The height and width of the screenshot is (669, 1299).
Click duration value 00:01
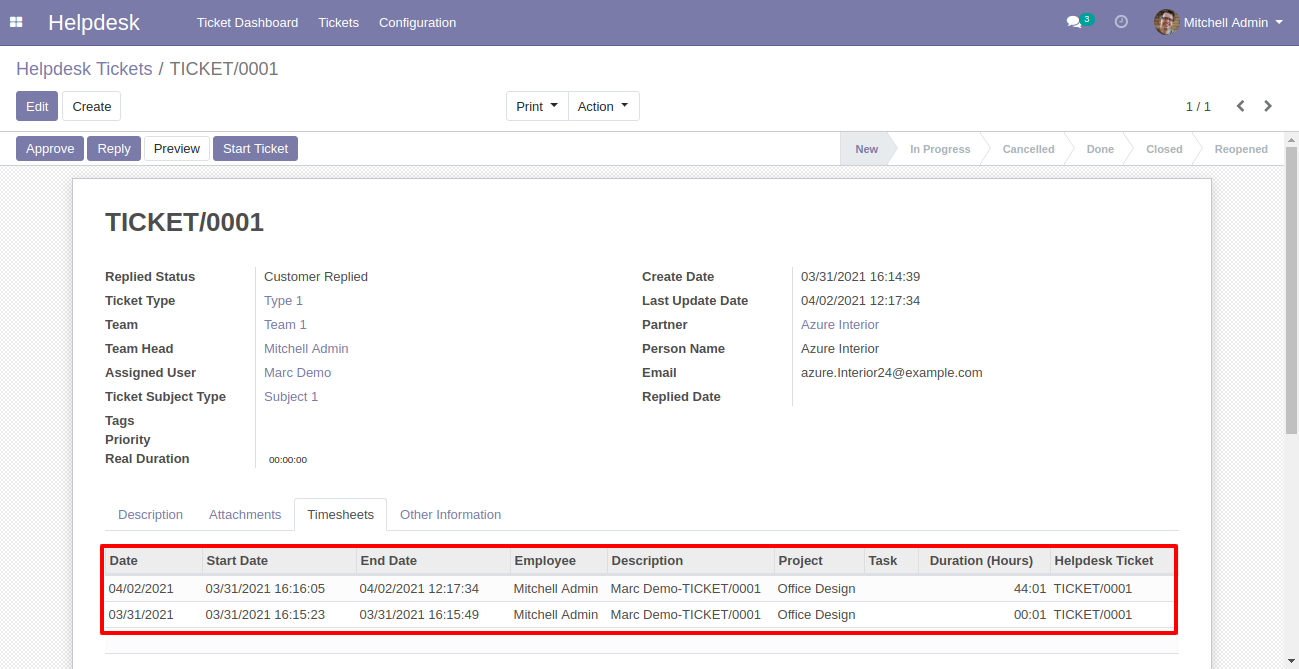(x=1030, y=615)
